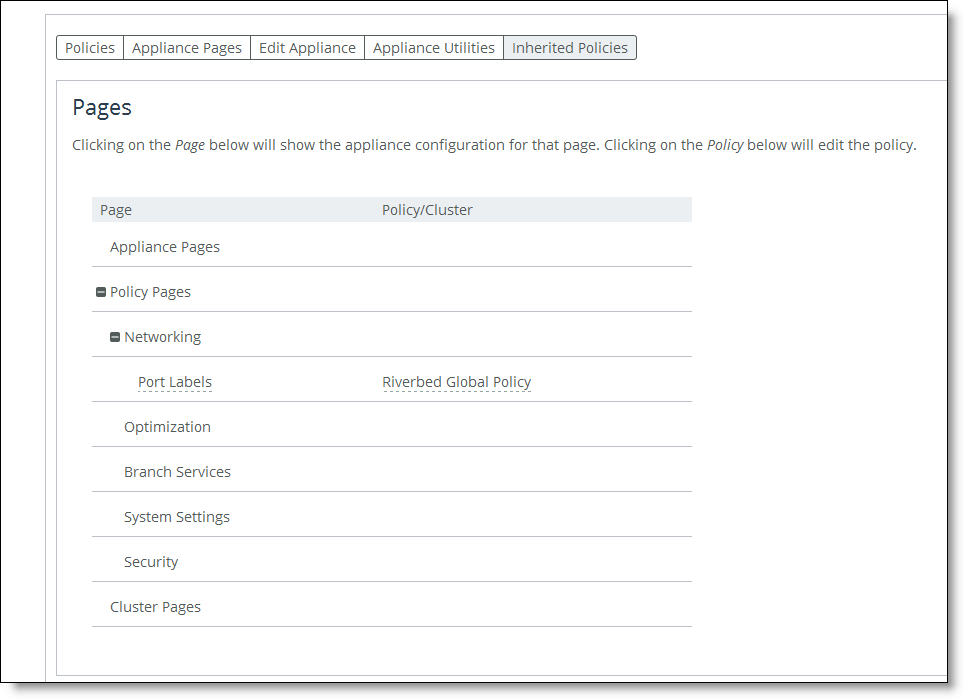Click the Networking label
Screen dimensions: 964x699
point(162,337)
